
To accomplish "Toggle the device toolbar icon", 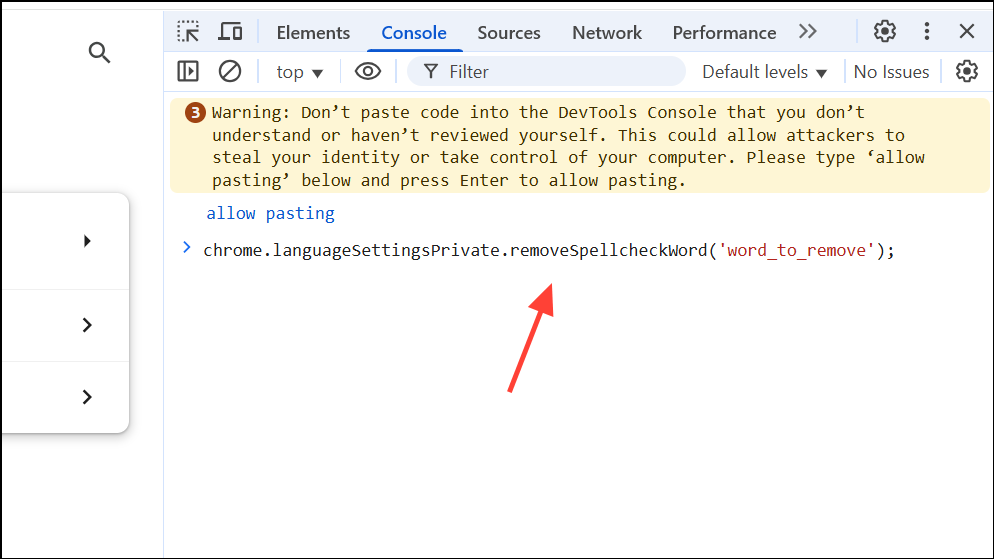I will click(x=230, y=32).
